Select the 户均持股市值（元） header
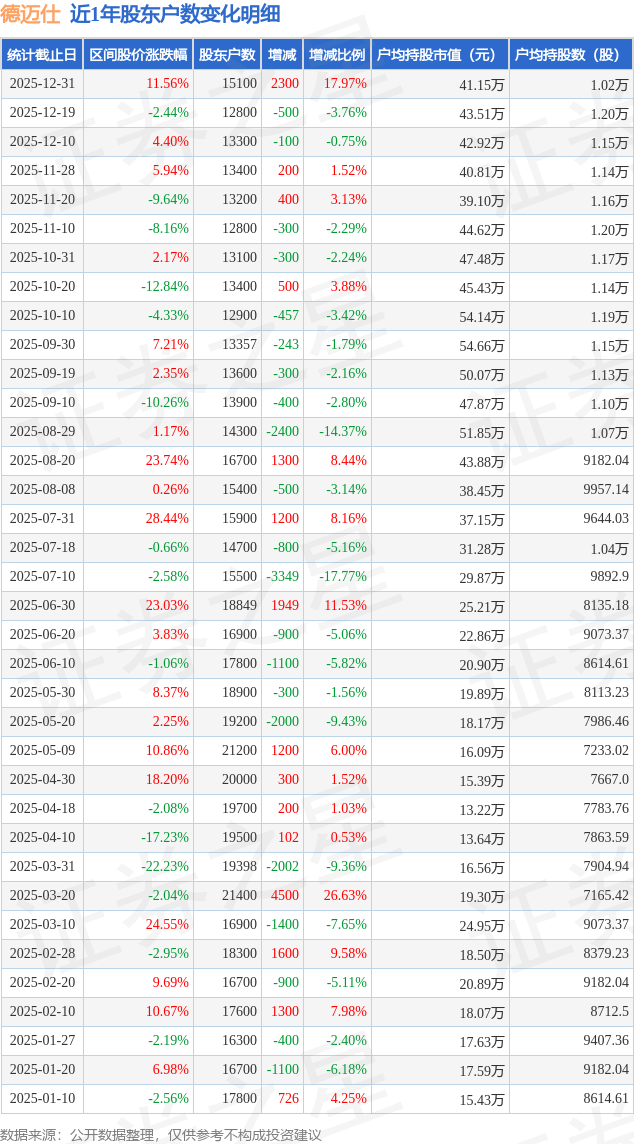 pos(439,55)
